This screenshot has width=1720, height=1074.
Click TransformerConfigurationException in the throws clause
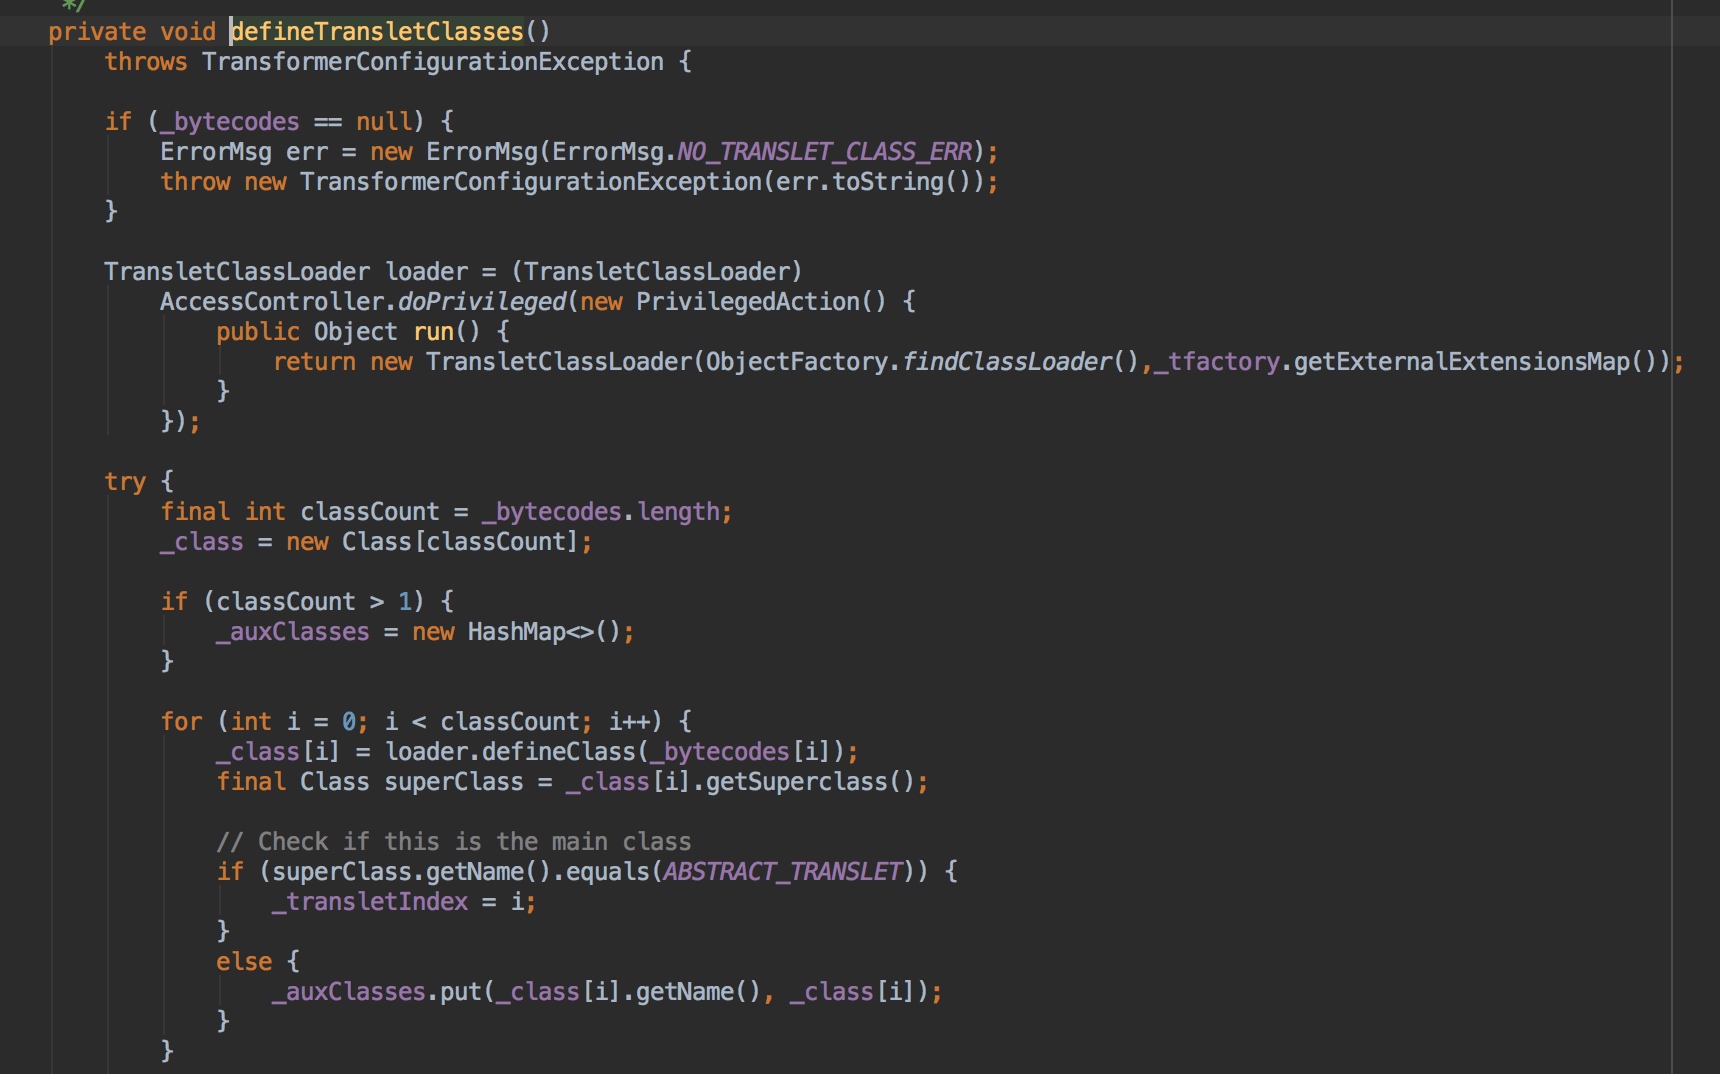pos(432,62)
